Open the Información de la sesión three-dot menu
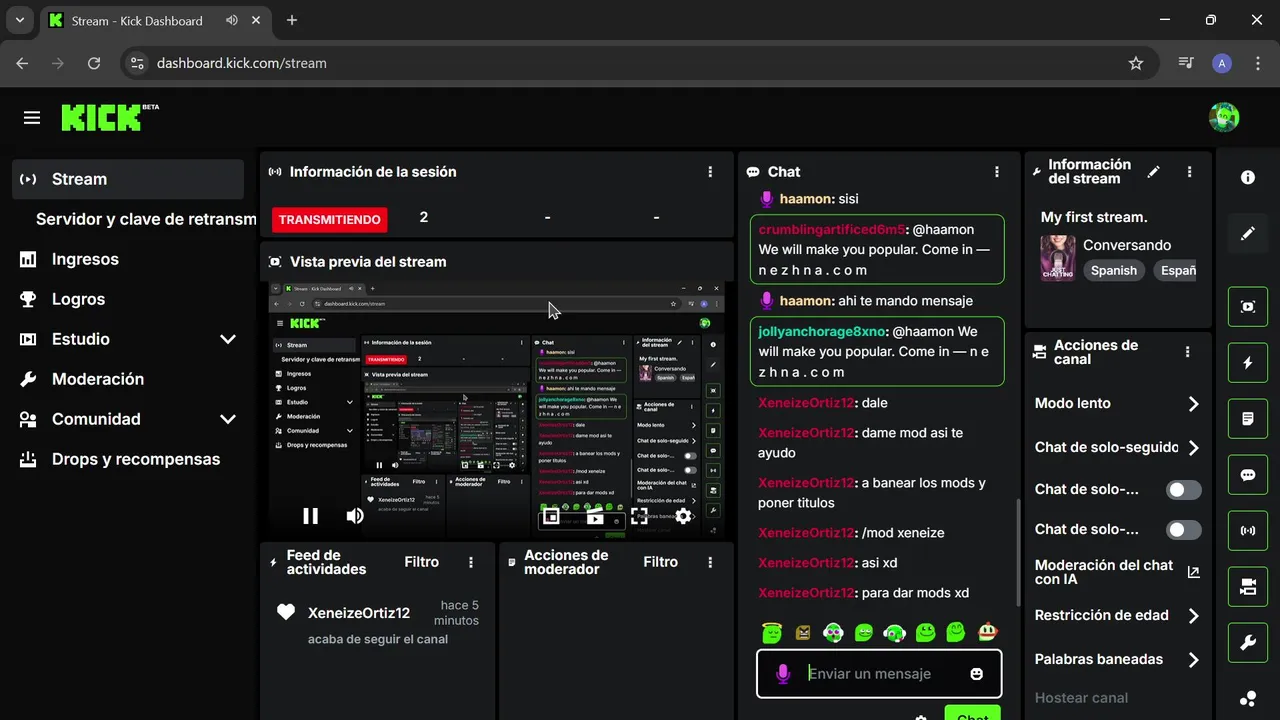The image size is (1280, 720). point(710,172)
